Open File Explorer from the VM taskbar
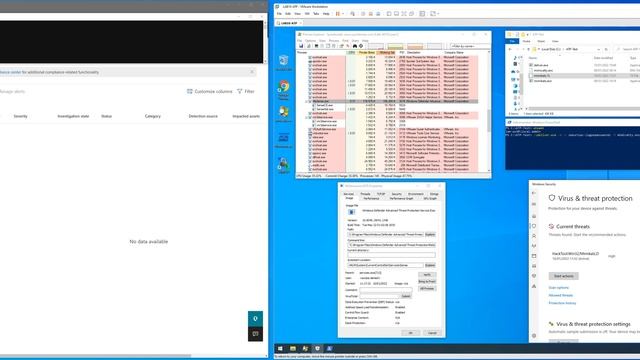The image size is (640, 360). 293,349
